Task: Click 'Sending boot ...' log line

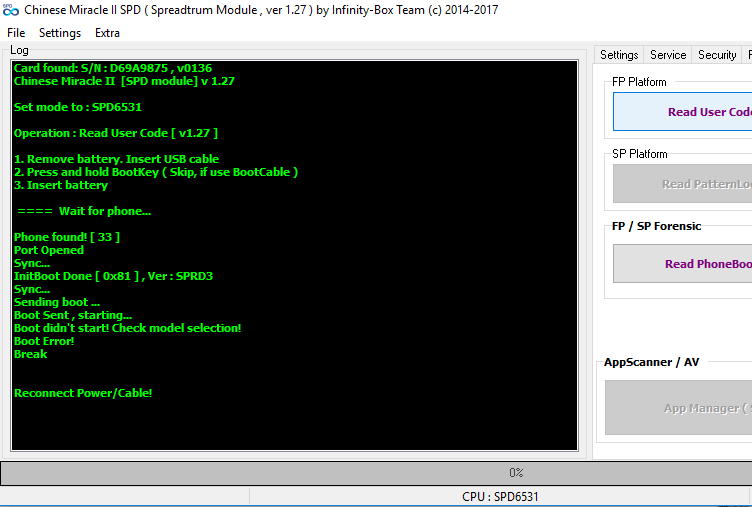Action: 57,302
